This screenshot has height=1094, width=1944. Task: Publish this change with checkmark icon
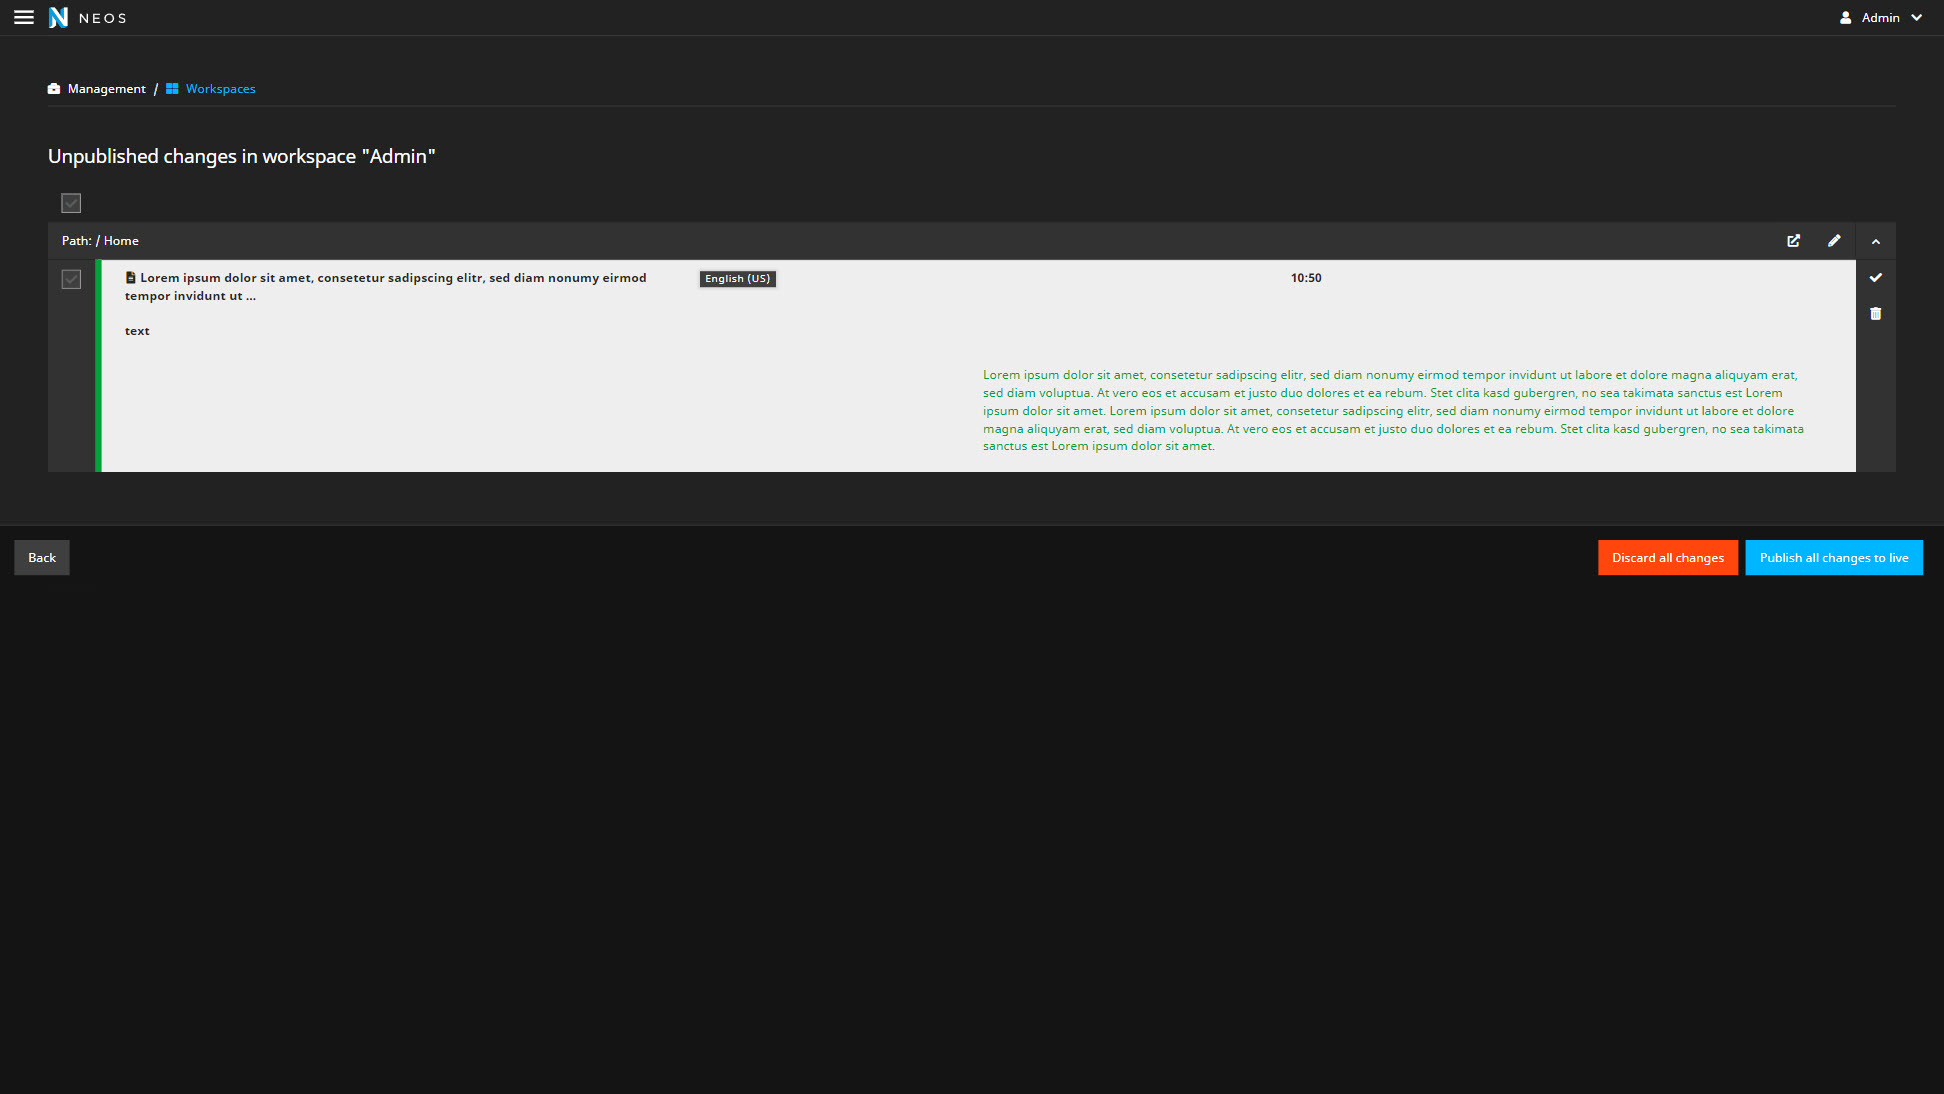[x=1875, y=278]
